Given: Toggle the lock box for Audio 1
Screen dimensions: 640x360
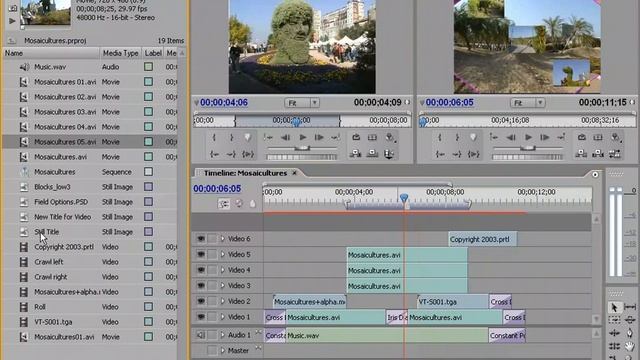Looking at the screenshot, I should (x=212, y=335).
